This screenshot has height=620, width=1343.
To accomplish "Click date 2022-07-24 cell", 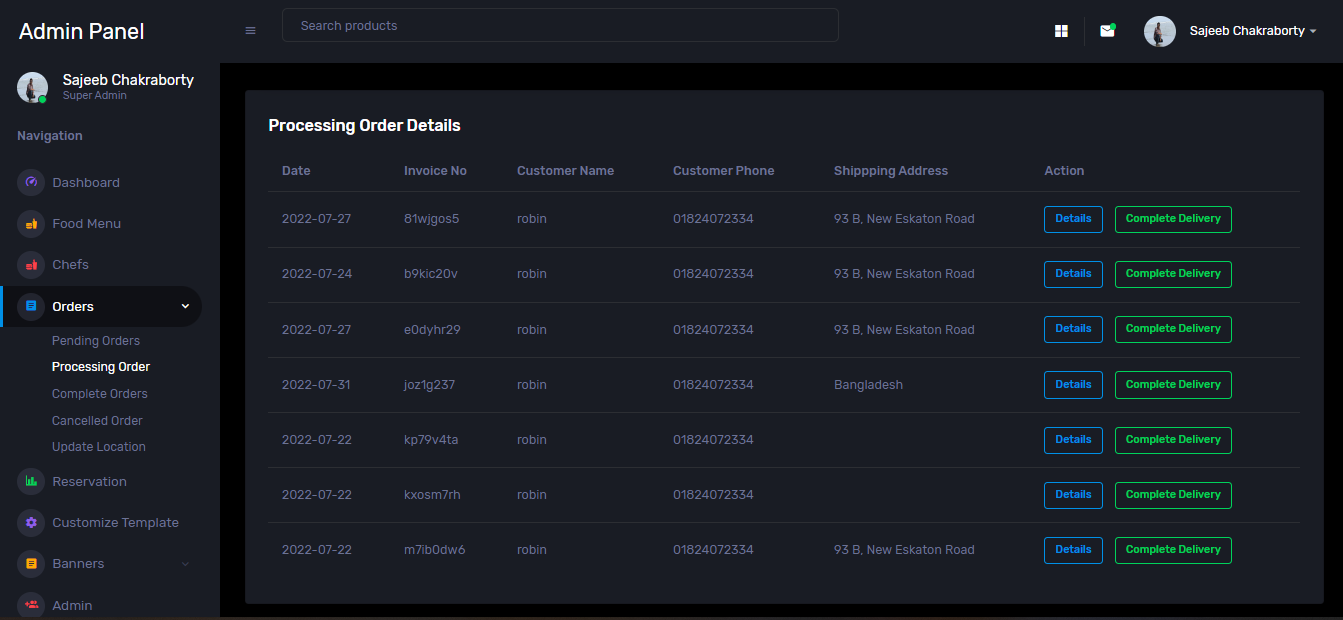I will point(317,274).
